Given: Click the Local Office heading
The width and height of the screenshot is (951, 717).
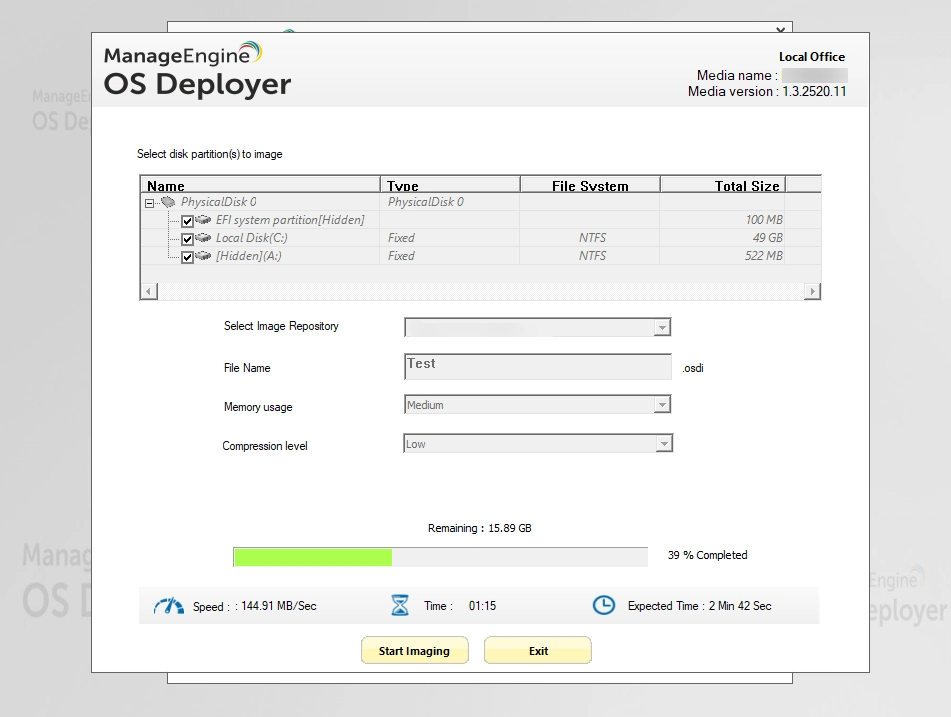Looking at the screenshot, I should click(812, 57).
